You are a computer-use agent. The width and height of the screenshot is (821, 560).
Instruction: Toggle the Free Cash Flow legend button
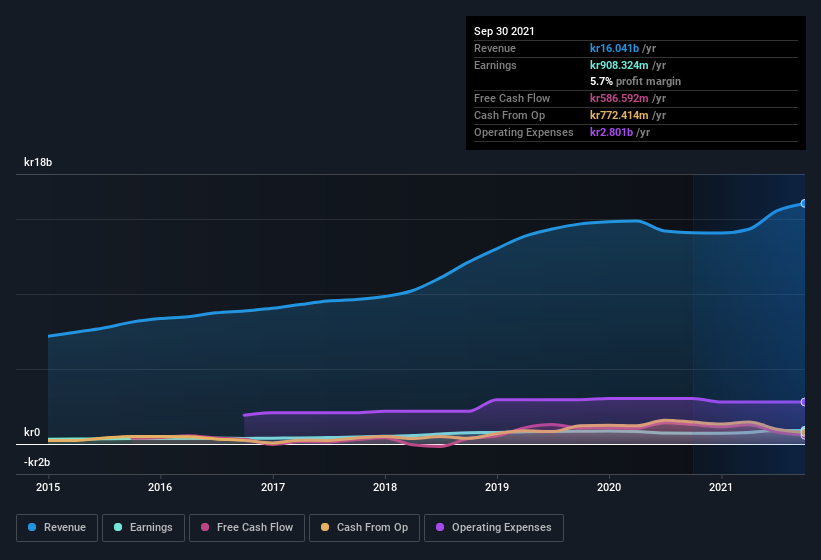[247, 528]
